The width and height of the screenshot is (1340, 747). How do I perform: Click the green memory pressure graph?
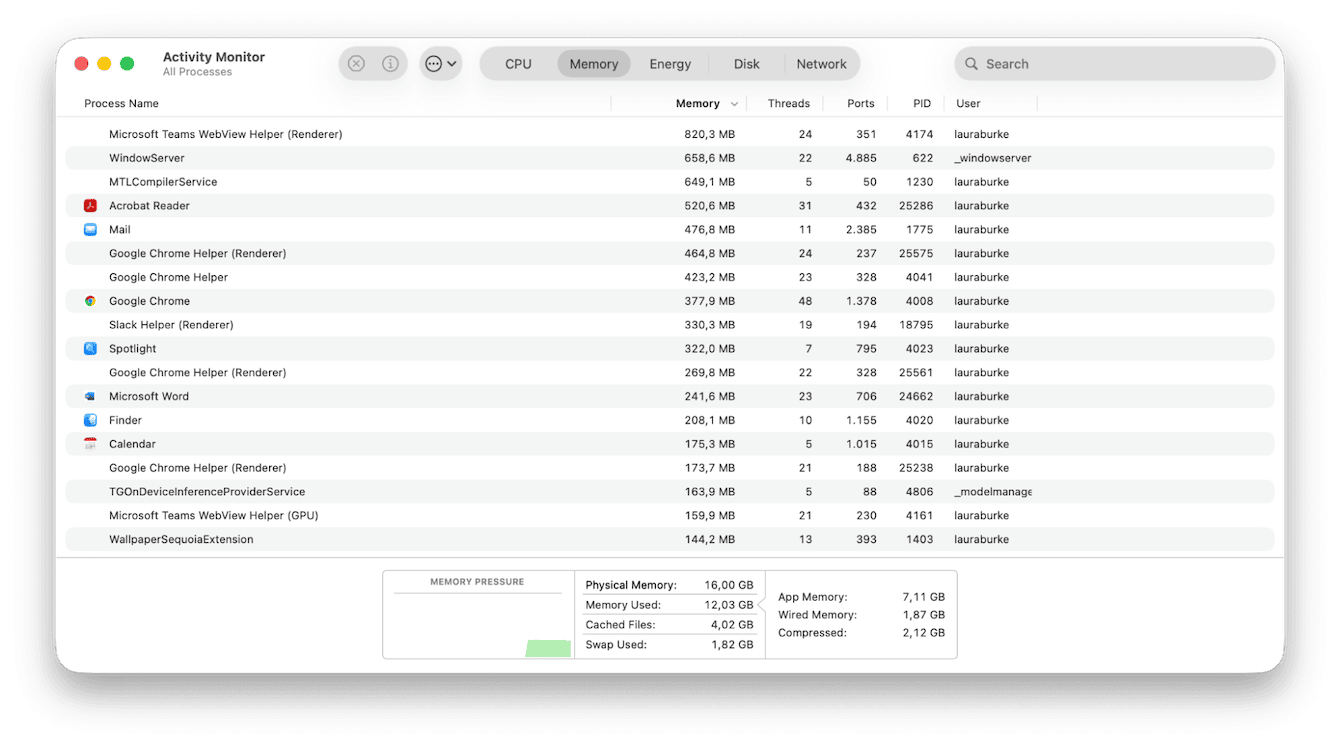pos(546,648)
